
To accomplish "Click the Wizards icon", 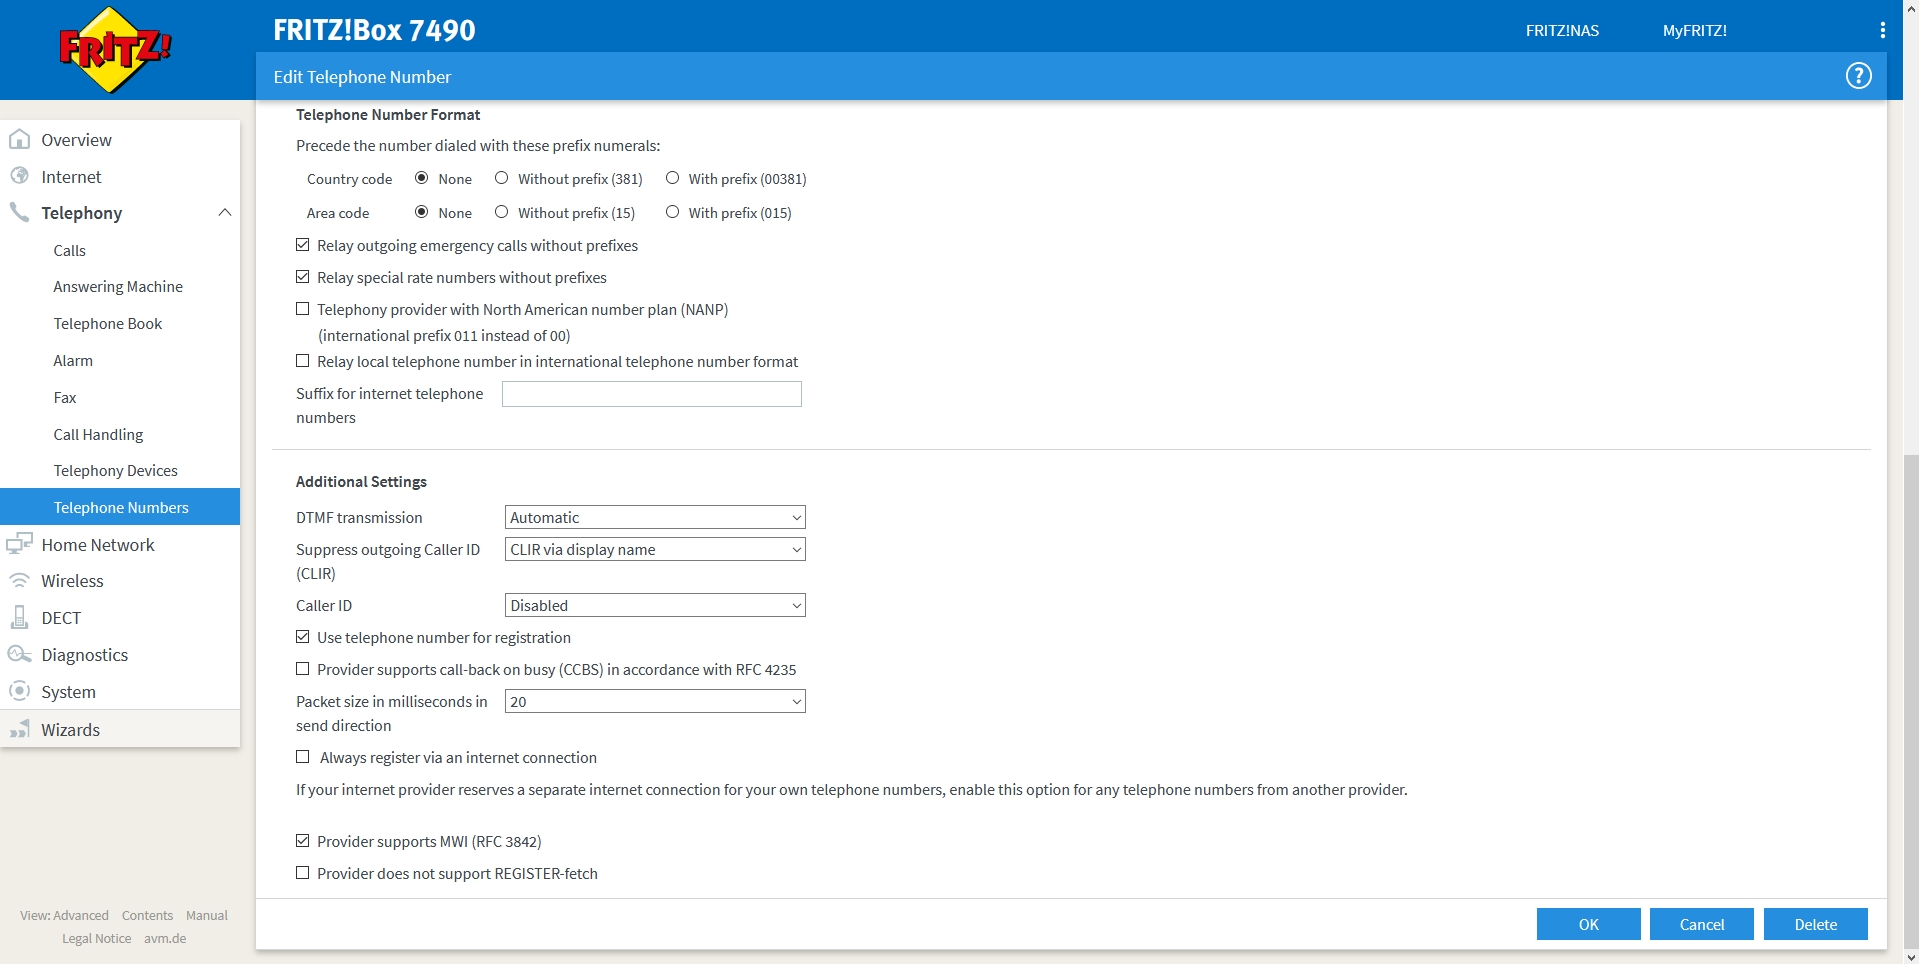I will tap(19, 729).
